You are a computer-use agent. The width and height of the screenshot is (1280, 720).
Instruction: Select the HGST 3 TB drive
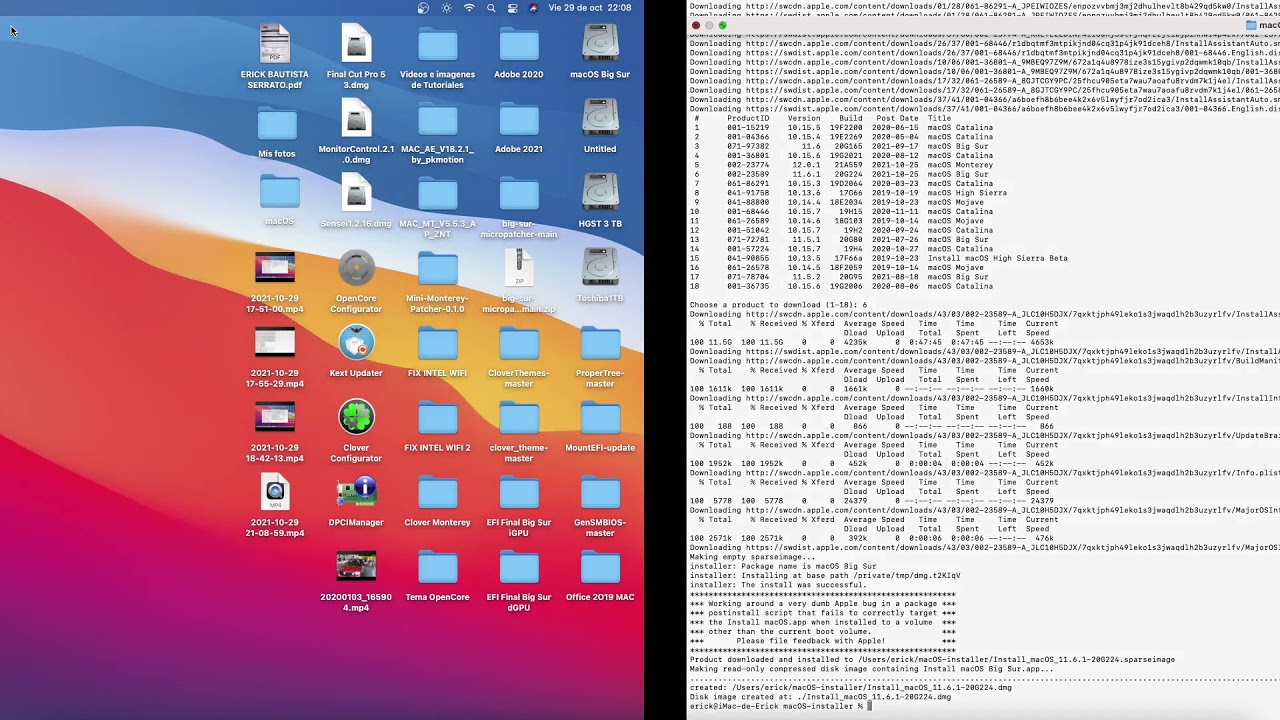(600, 194)
